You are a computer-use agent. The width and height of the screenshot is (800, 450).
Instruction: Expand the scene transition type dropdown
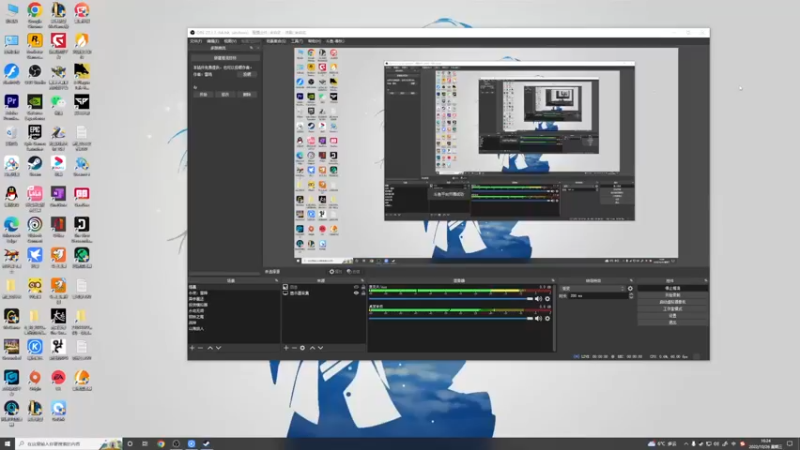coord(592,289)
